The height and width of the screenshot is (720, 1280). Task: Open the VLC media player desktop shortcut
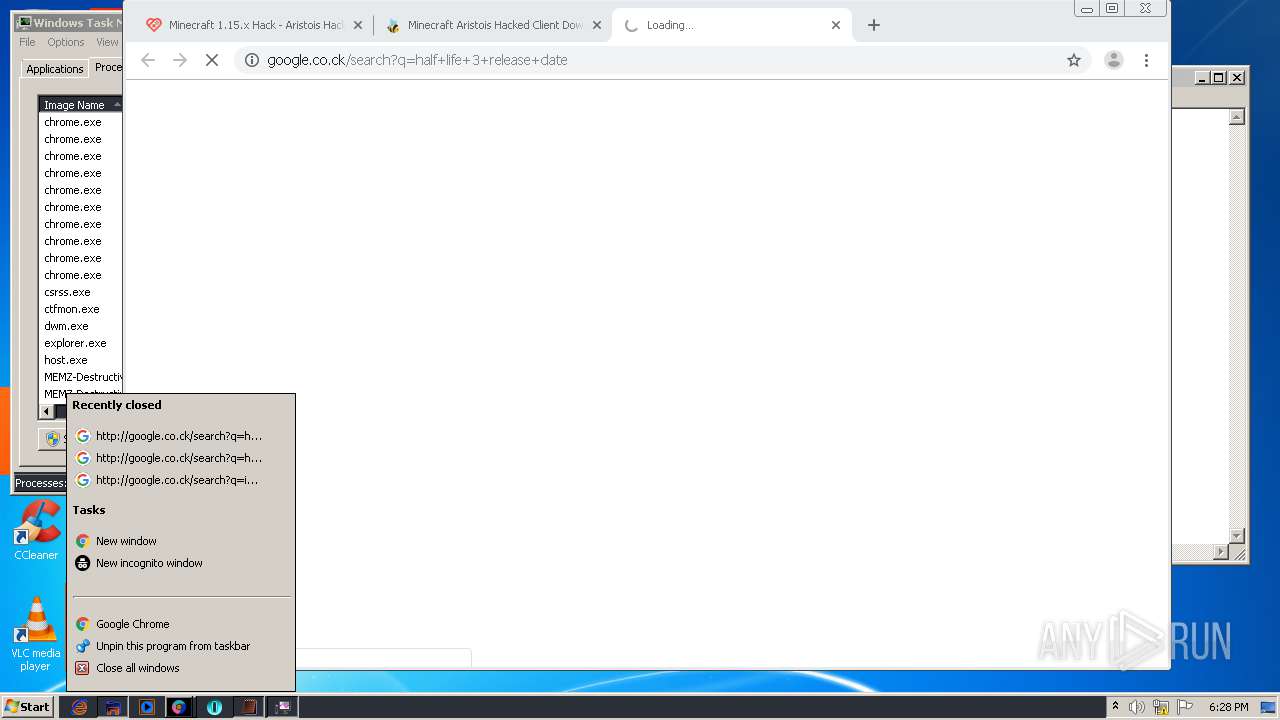(x=36, y=635)
